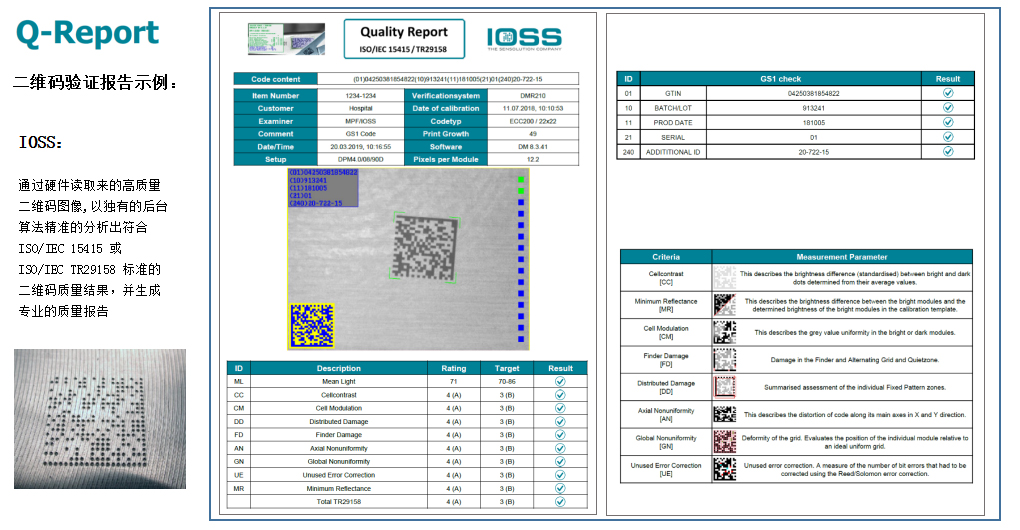Viewport: 1020px width, 530px height.
Task: Click the SERIAL row result checkmark
Action: [948, 137]
